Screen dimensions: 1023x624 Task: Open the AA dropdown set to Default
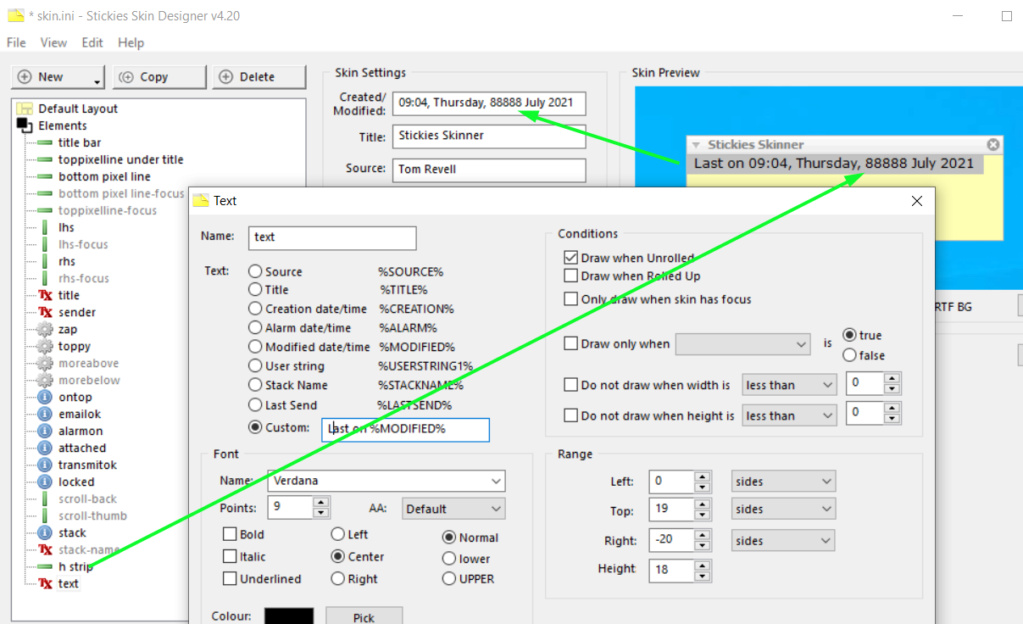[453, 508]
